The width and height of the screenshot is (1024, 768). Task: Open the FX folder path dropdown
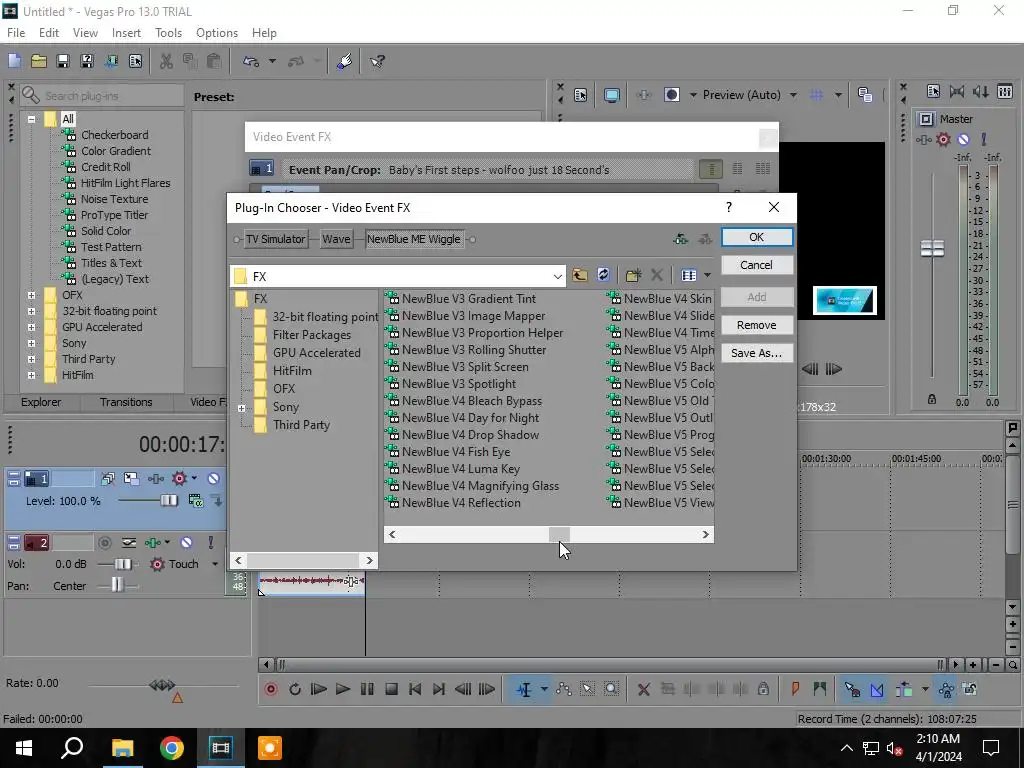(x=557, y=276)
